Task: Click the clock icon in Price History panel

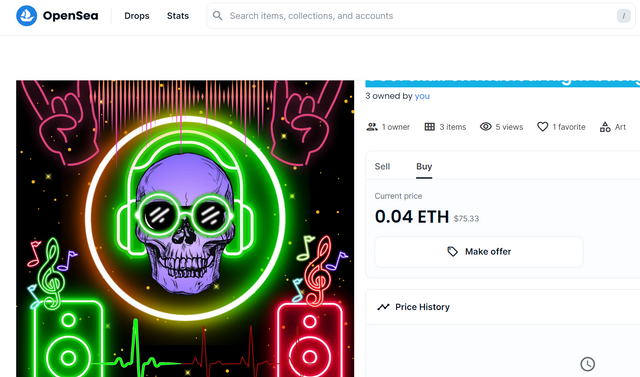Action: tap(587, 364)
